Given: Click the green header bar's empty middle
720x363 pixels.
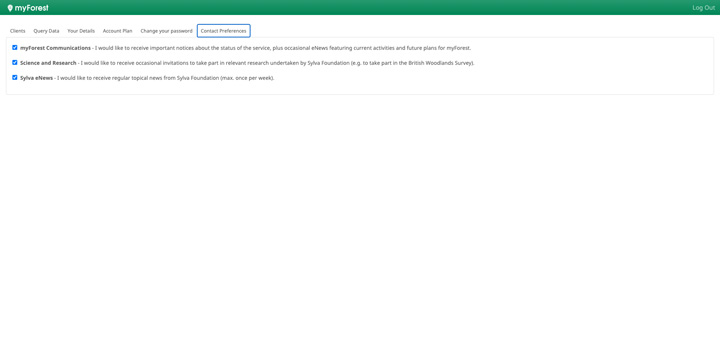Looking at the screenshot, I should [x=367, y=7].
